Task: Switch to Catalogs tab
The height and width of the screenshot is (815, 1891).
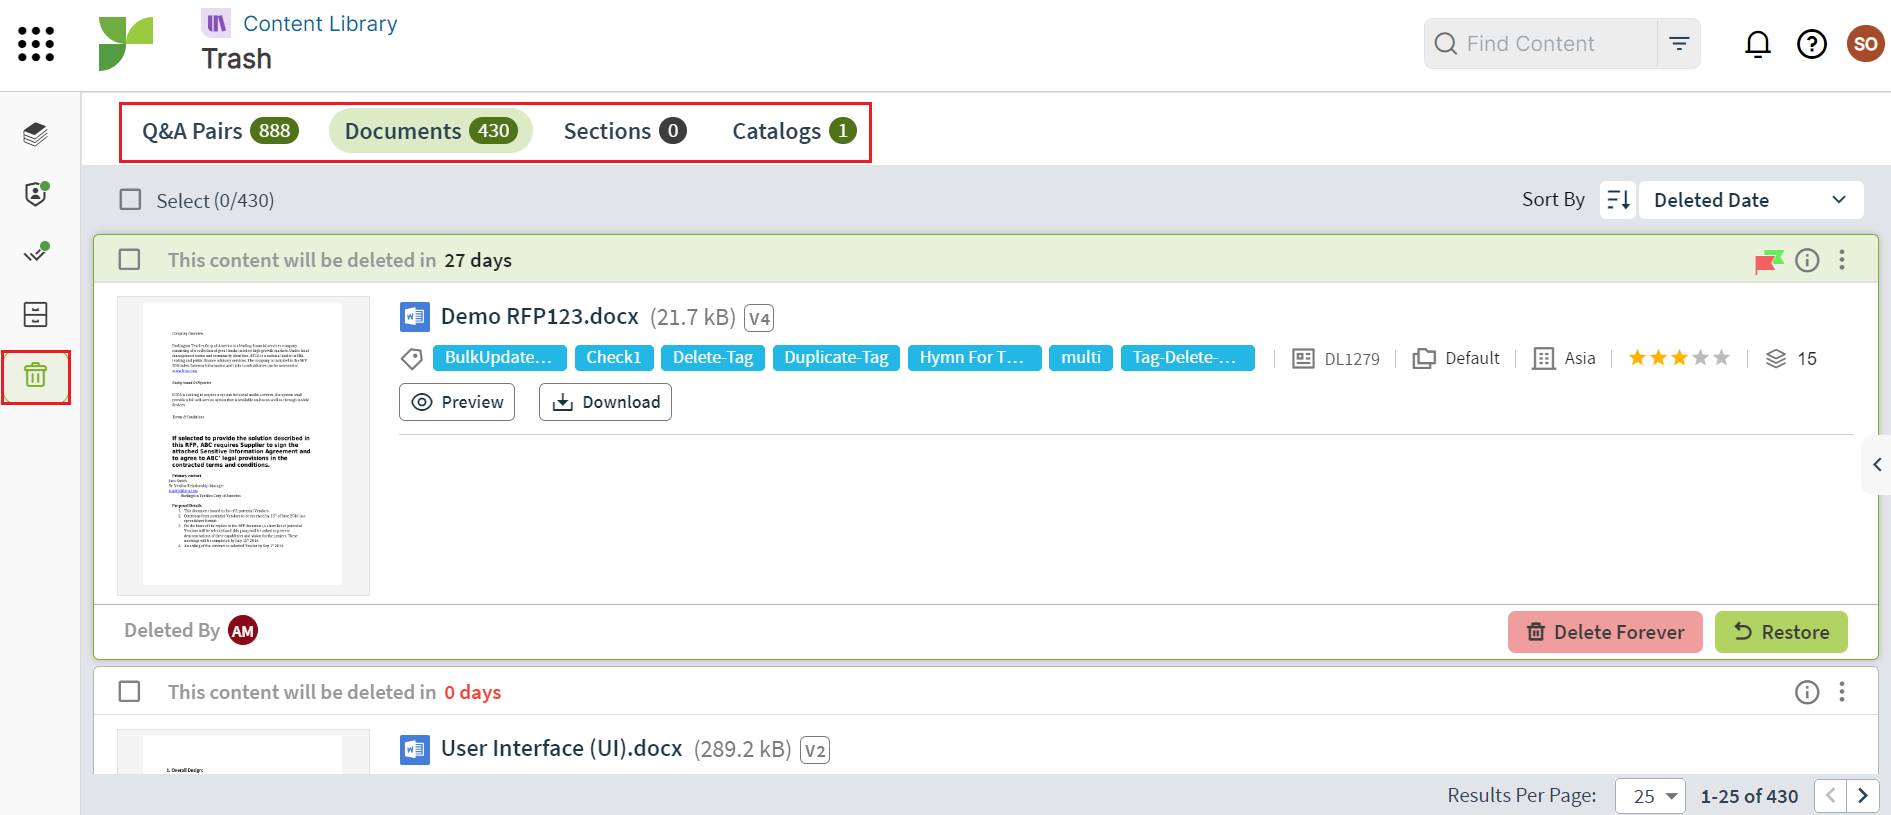Action: [x=794, y=131]
